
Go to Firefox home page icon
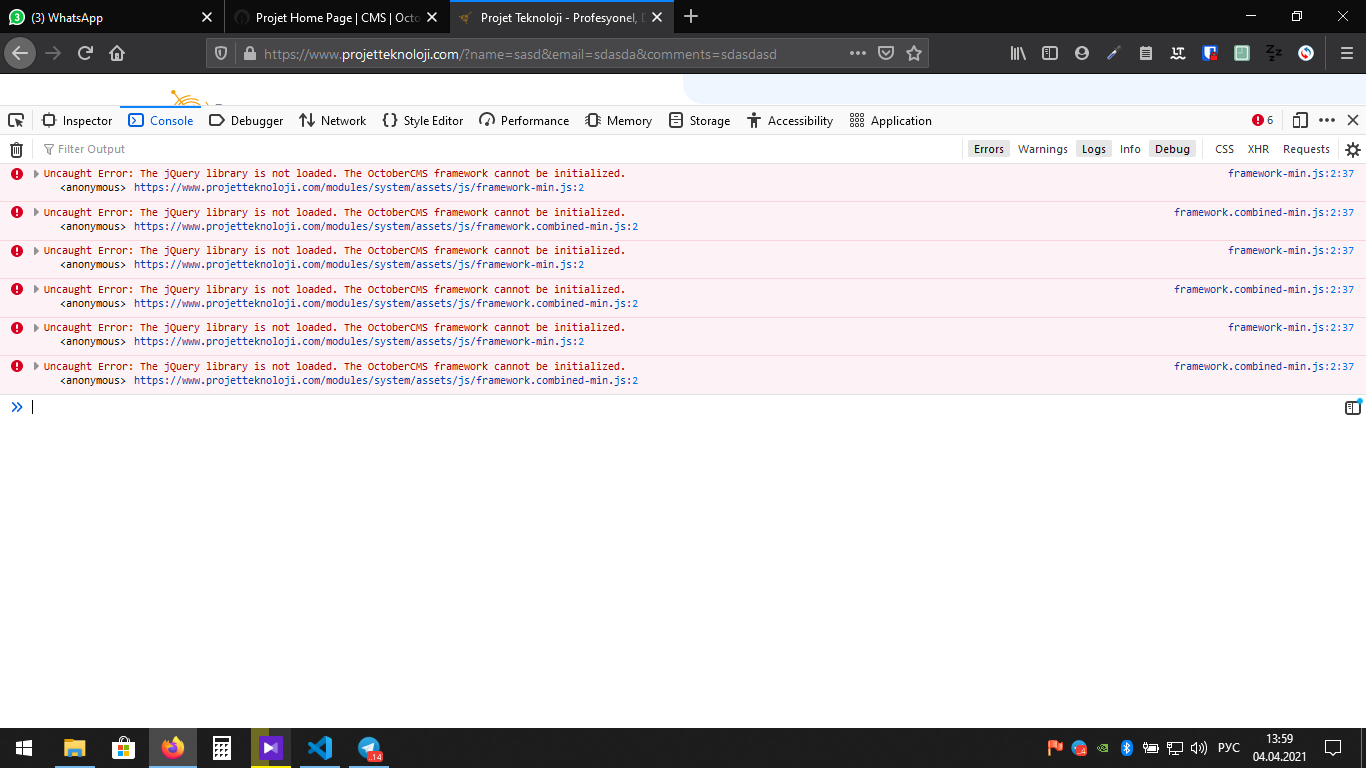(x=117, y=53)
